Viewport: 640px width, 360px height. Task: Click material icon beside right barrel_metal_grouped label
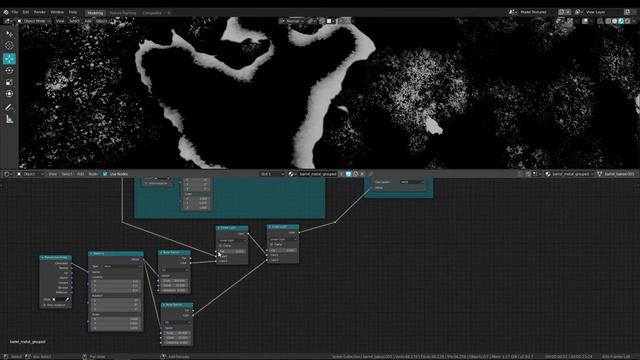(548, 174)
